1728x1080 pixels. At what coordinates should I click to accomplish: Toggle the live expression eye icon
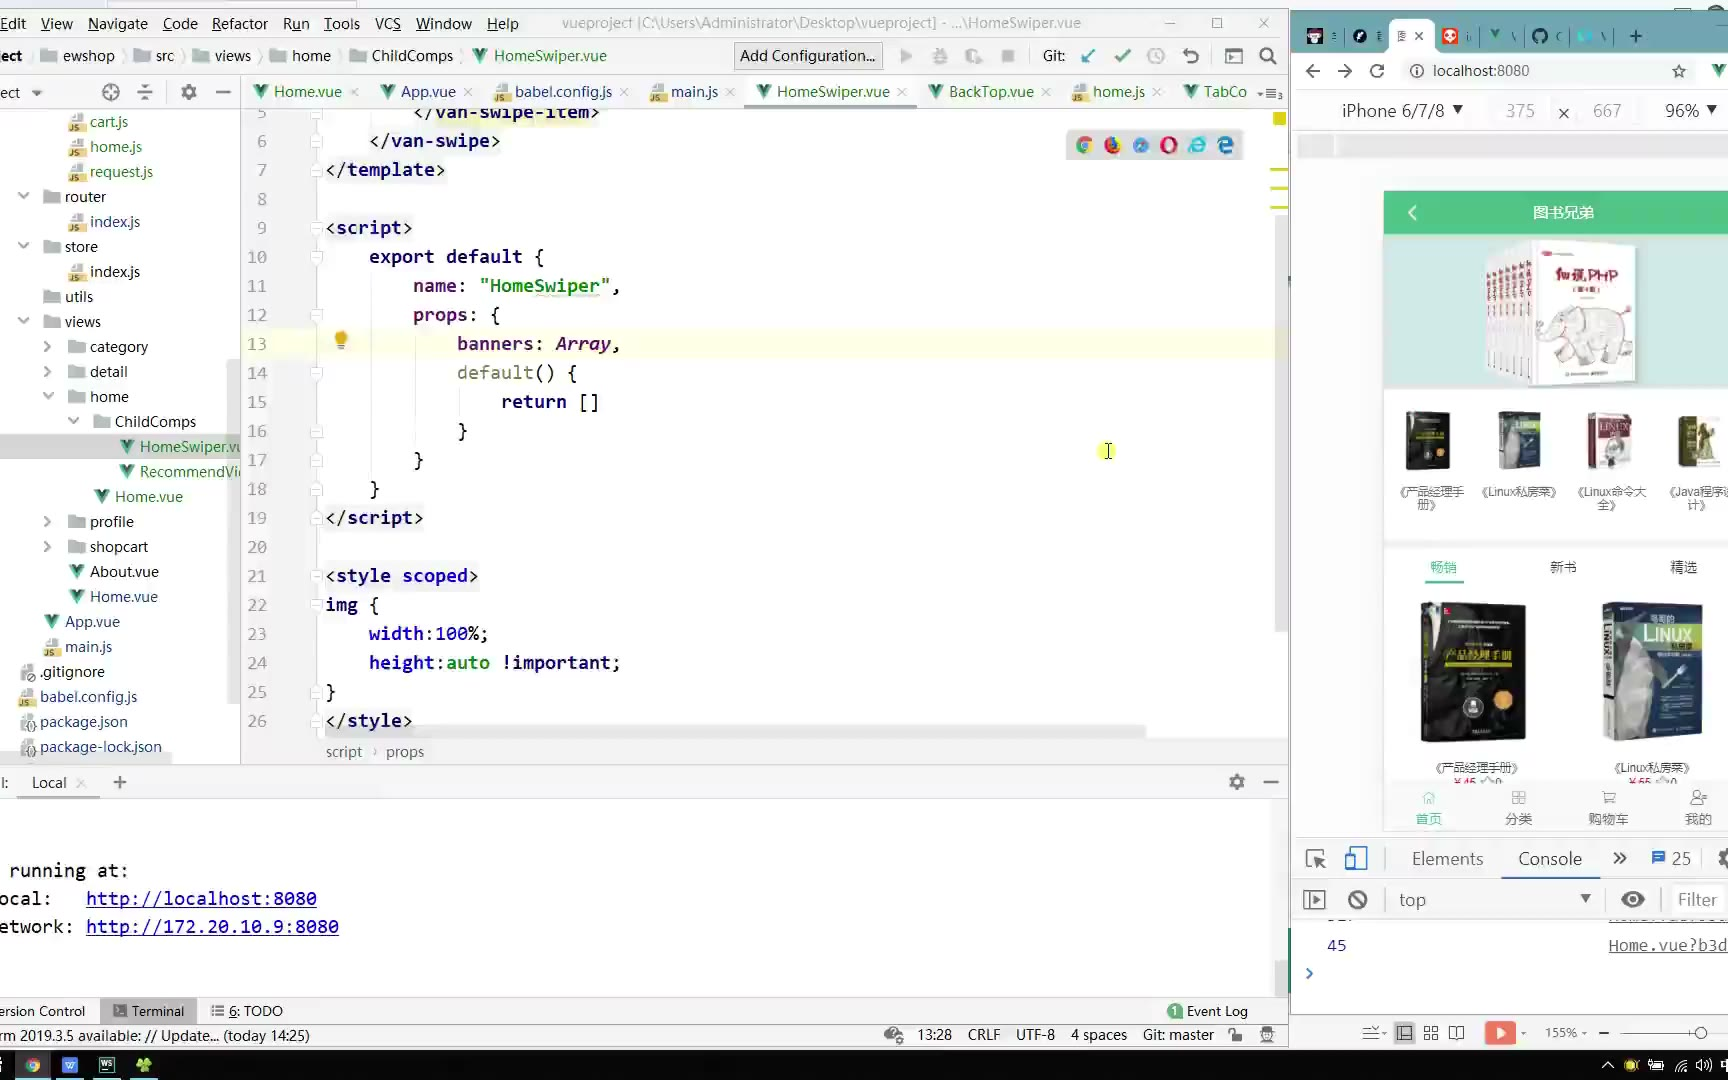[x=1632, y=899]
